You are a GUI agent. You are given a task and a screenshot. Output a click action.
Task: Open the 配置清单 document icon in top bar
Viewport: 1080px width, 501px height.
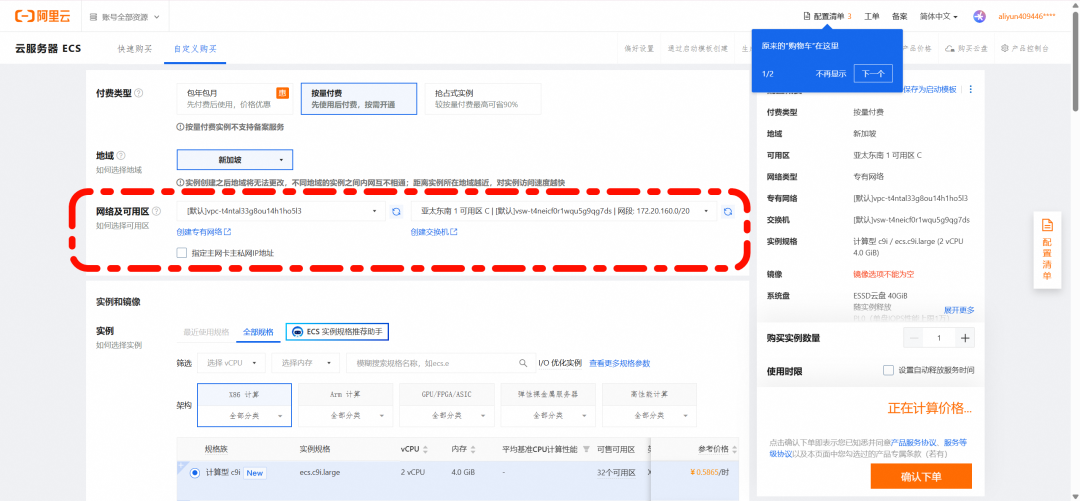pyautogui.click(x=807, y=16)
